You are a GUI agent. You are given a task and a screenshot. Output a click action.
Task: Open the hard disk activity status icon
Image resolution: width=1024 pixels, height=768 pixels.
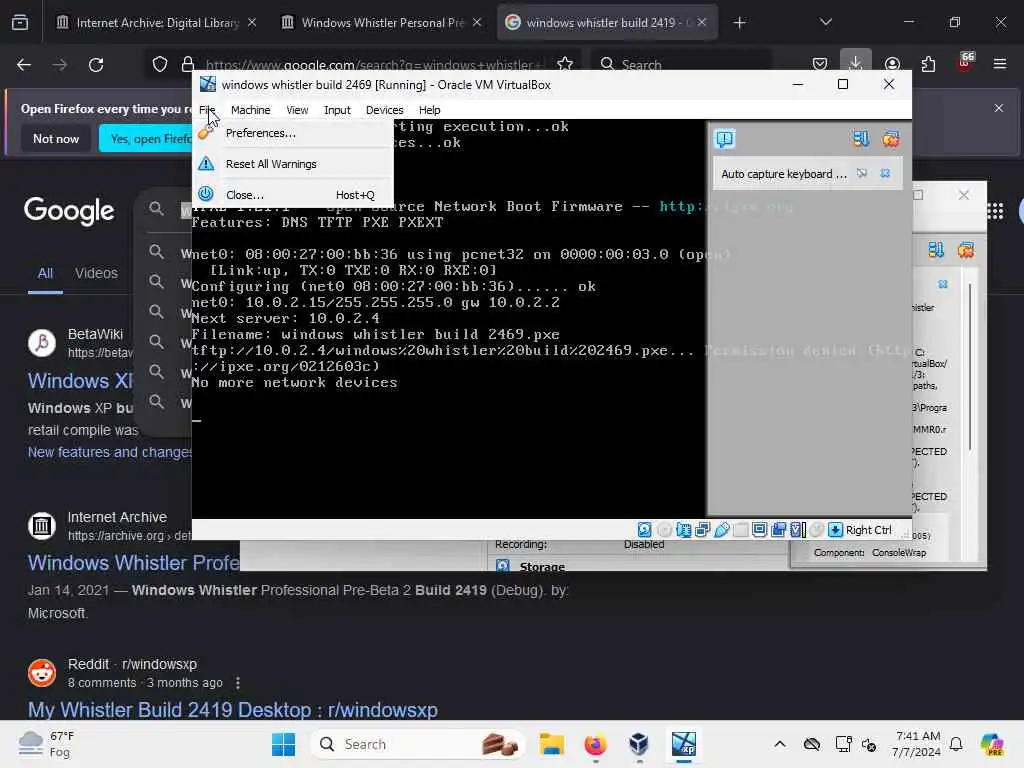click(x=645, y=530)
